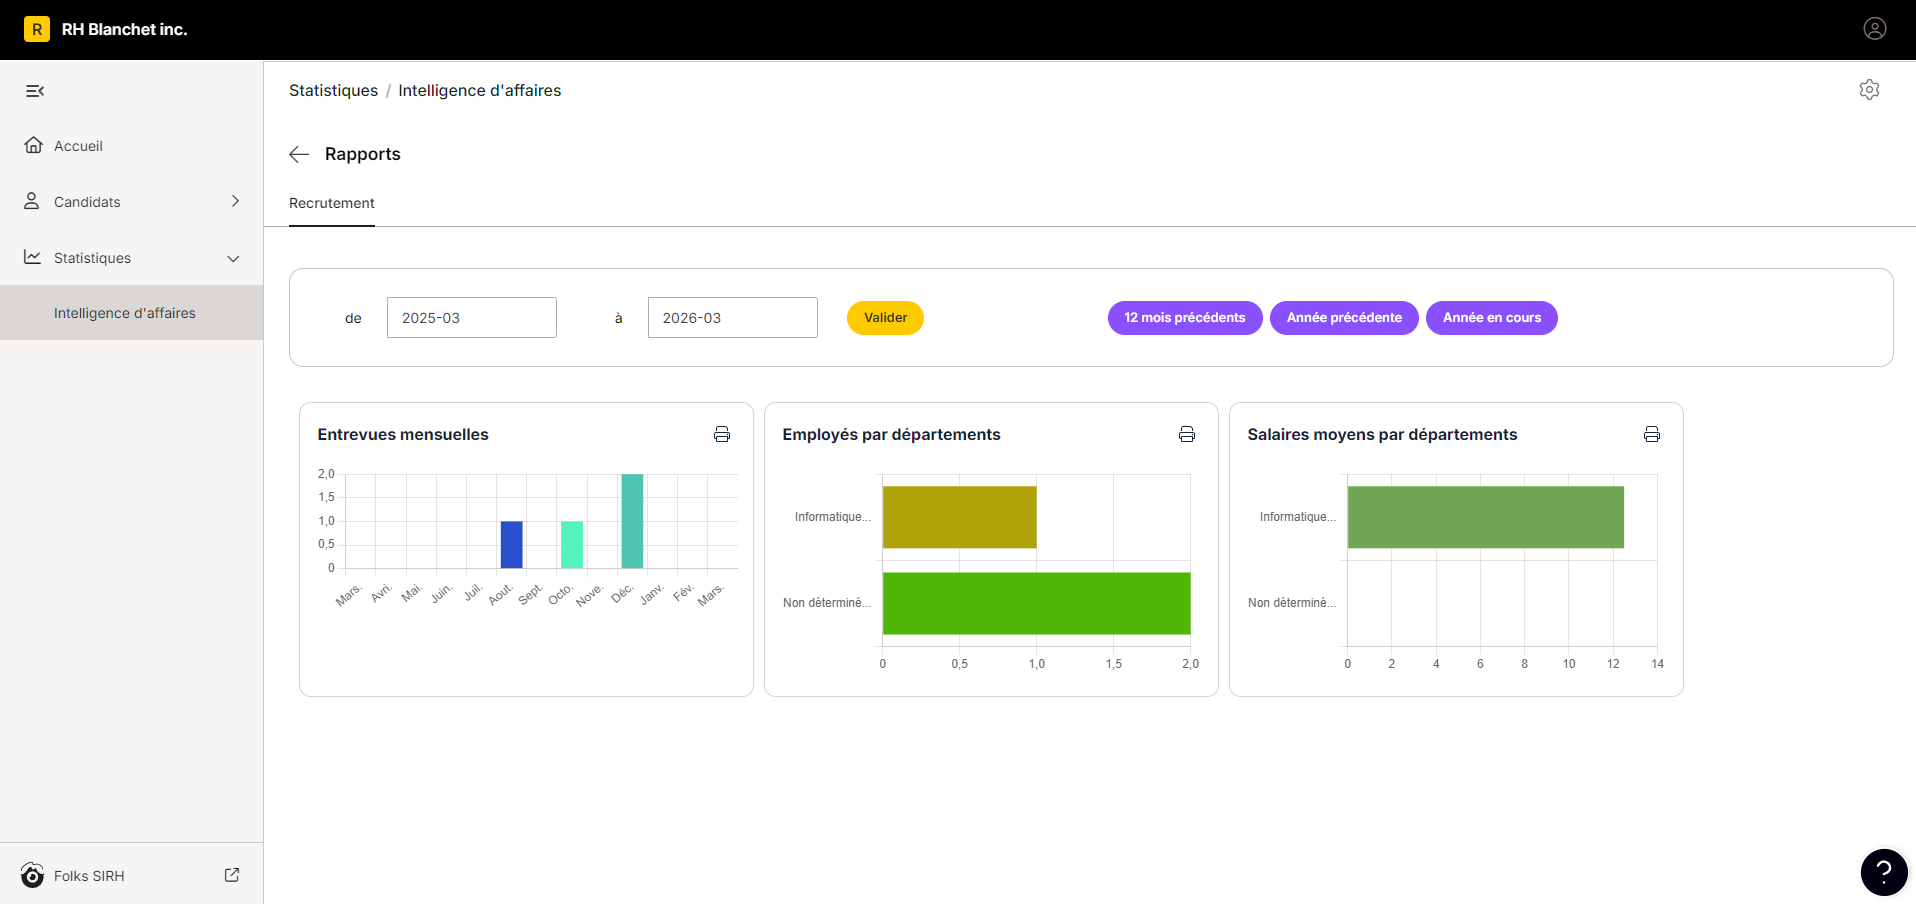The height and width of the screenshot is (904, 1916).
Task: Go back using the Rapports arrow
Action: click(x=299, y=154)
